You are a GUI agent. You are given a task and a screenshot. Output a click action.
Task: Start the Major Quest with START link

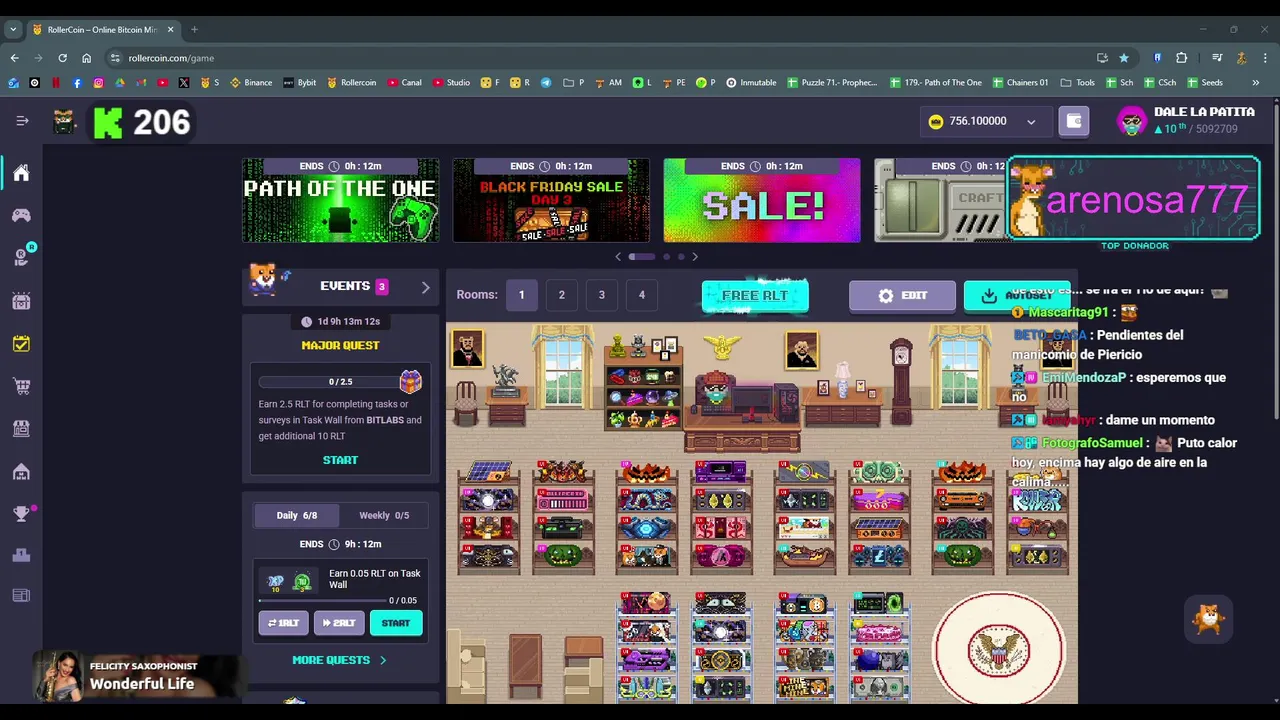tap(340, 460)
